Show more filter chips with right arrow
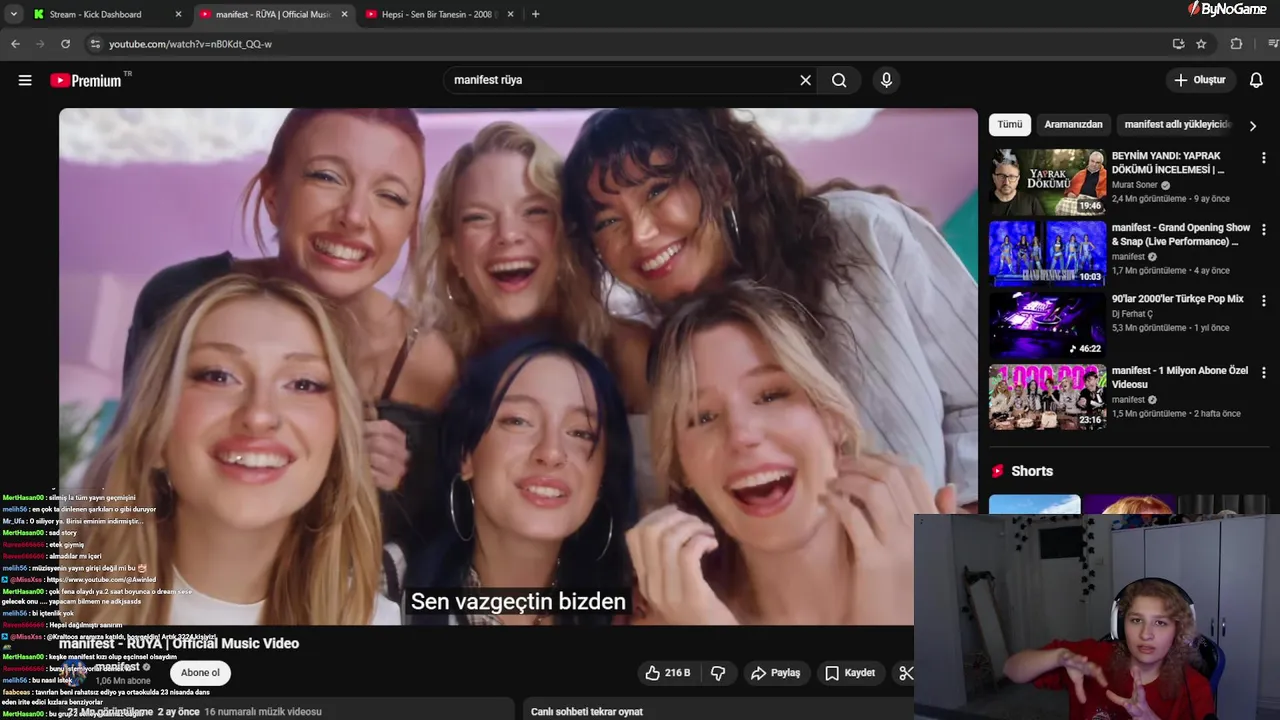 1252,126
